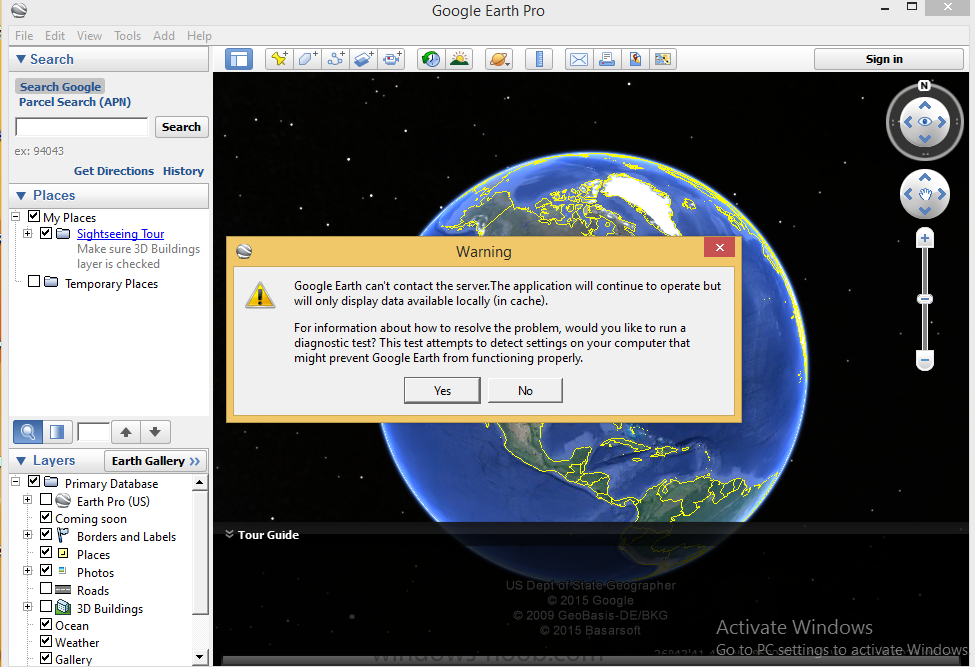
Task: Click the eye icon in the look joystick
Action: (925, 122)
